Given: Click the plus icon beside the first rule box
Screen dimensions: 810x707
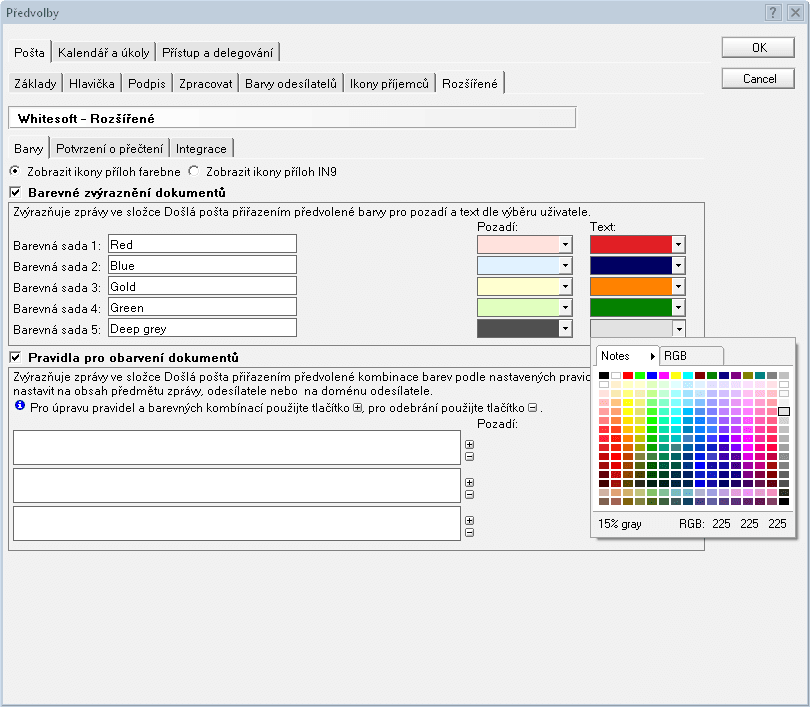Looking at the screenshot, I should pyautogui.click(x=469, y=445).
